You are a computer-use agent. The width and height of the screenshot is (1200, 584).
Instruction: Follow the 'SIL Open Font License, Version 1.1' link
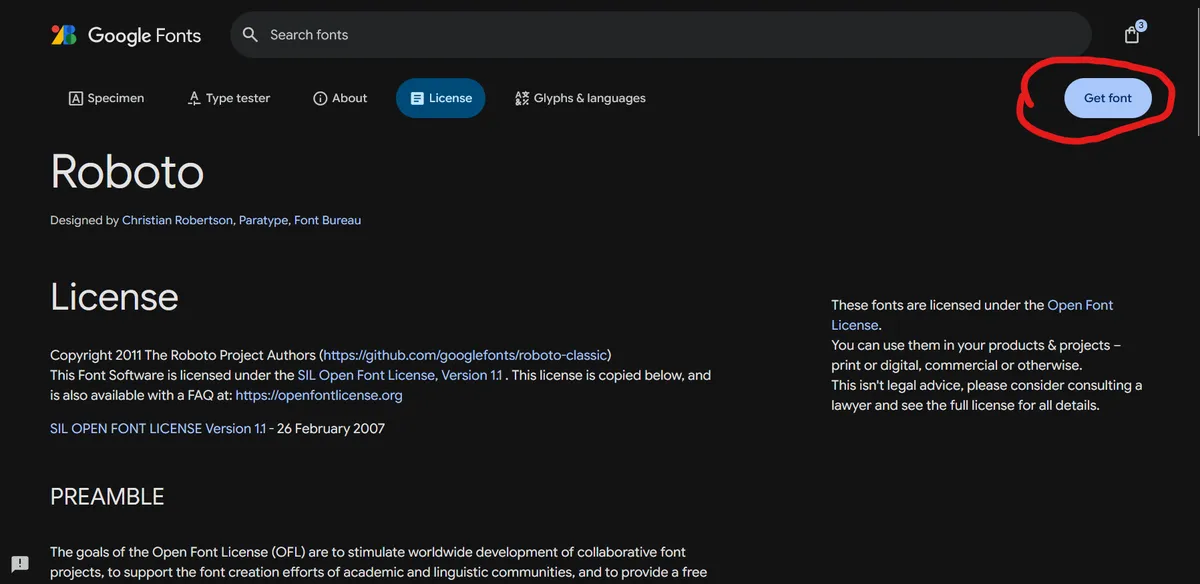pyautogui.click(x=400, y=375)
